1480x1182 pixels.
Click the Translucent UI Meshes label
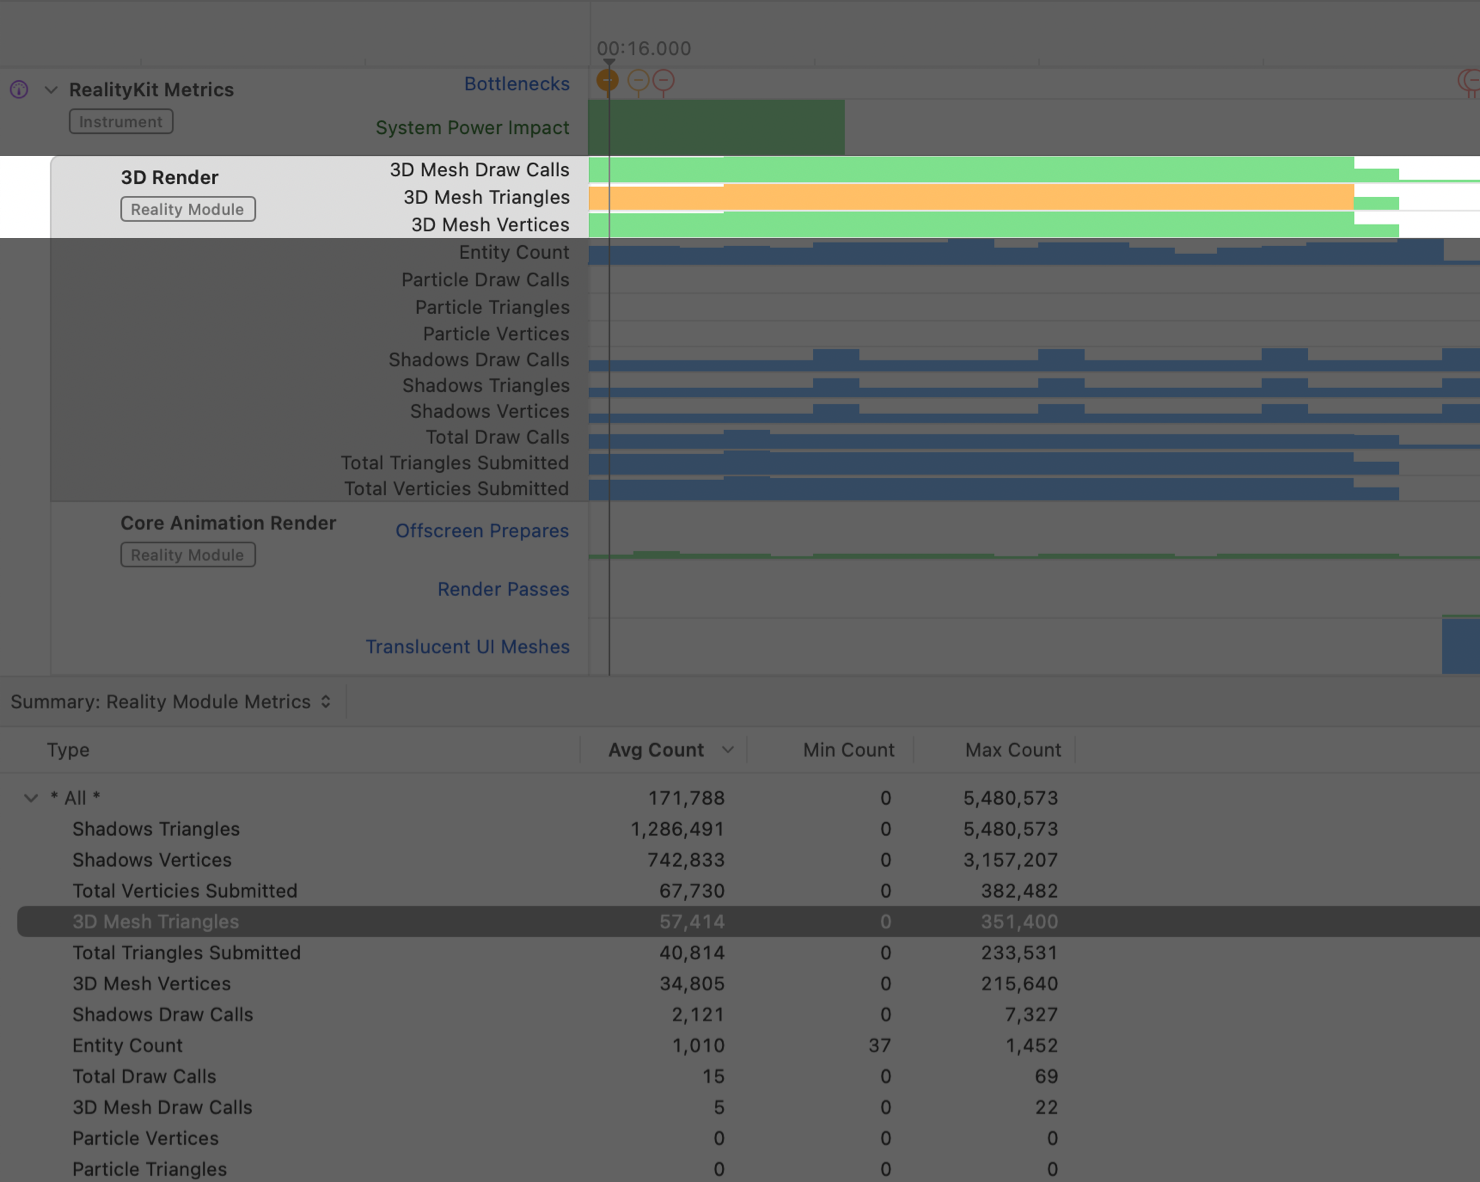467,647
